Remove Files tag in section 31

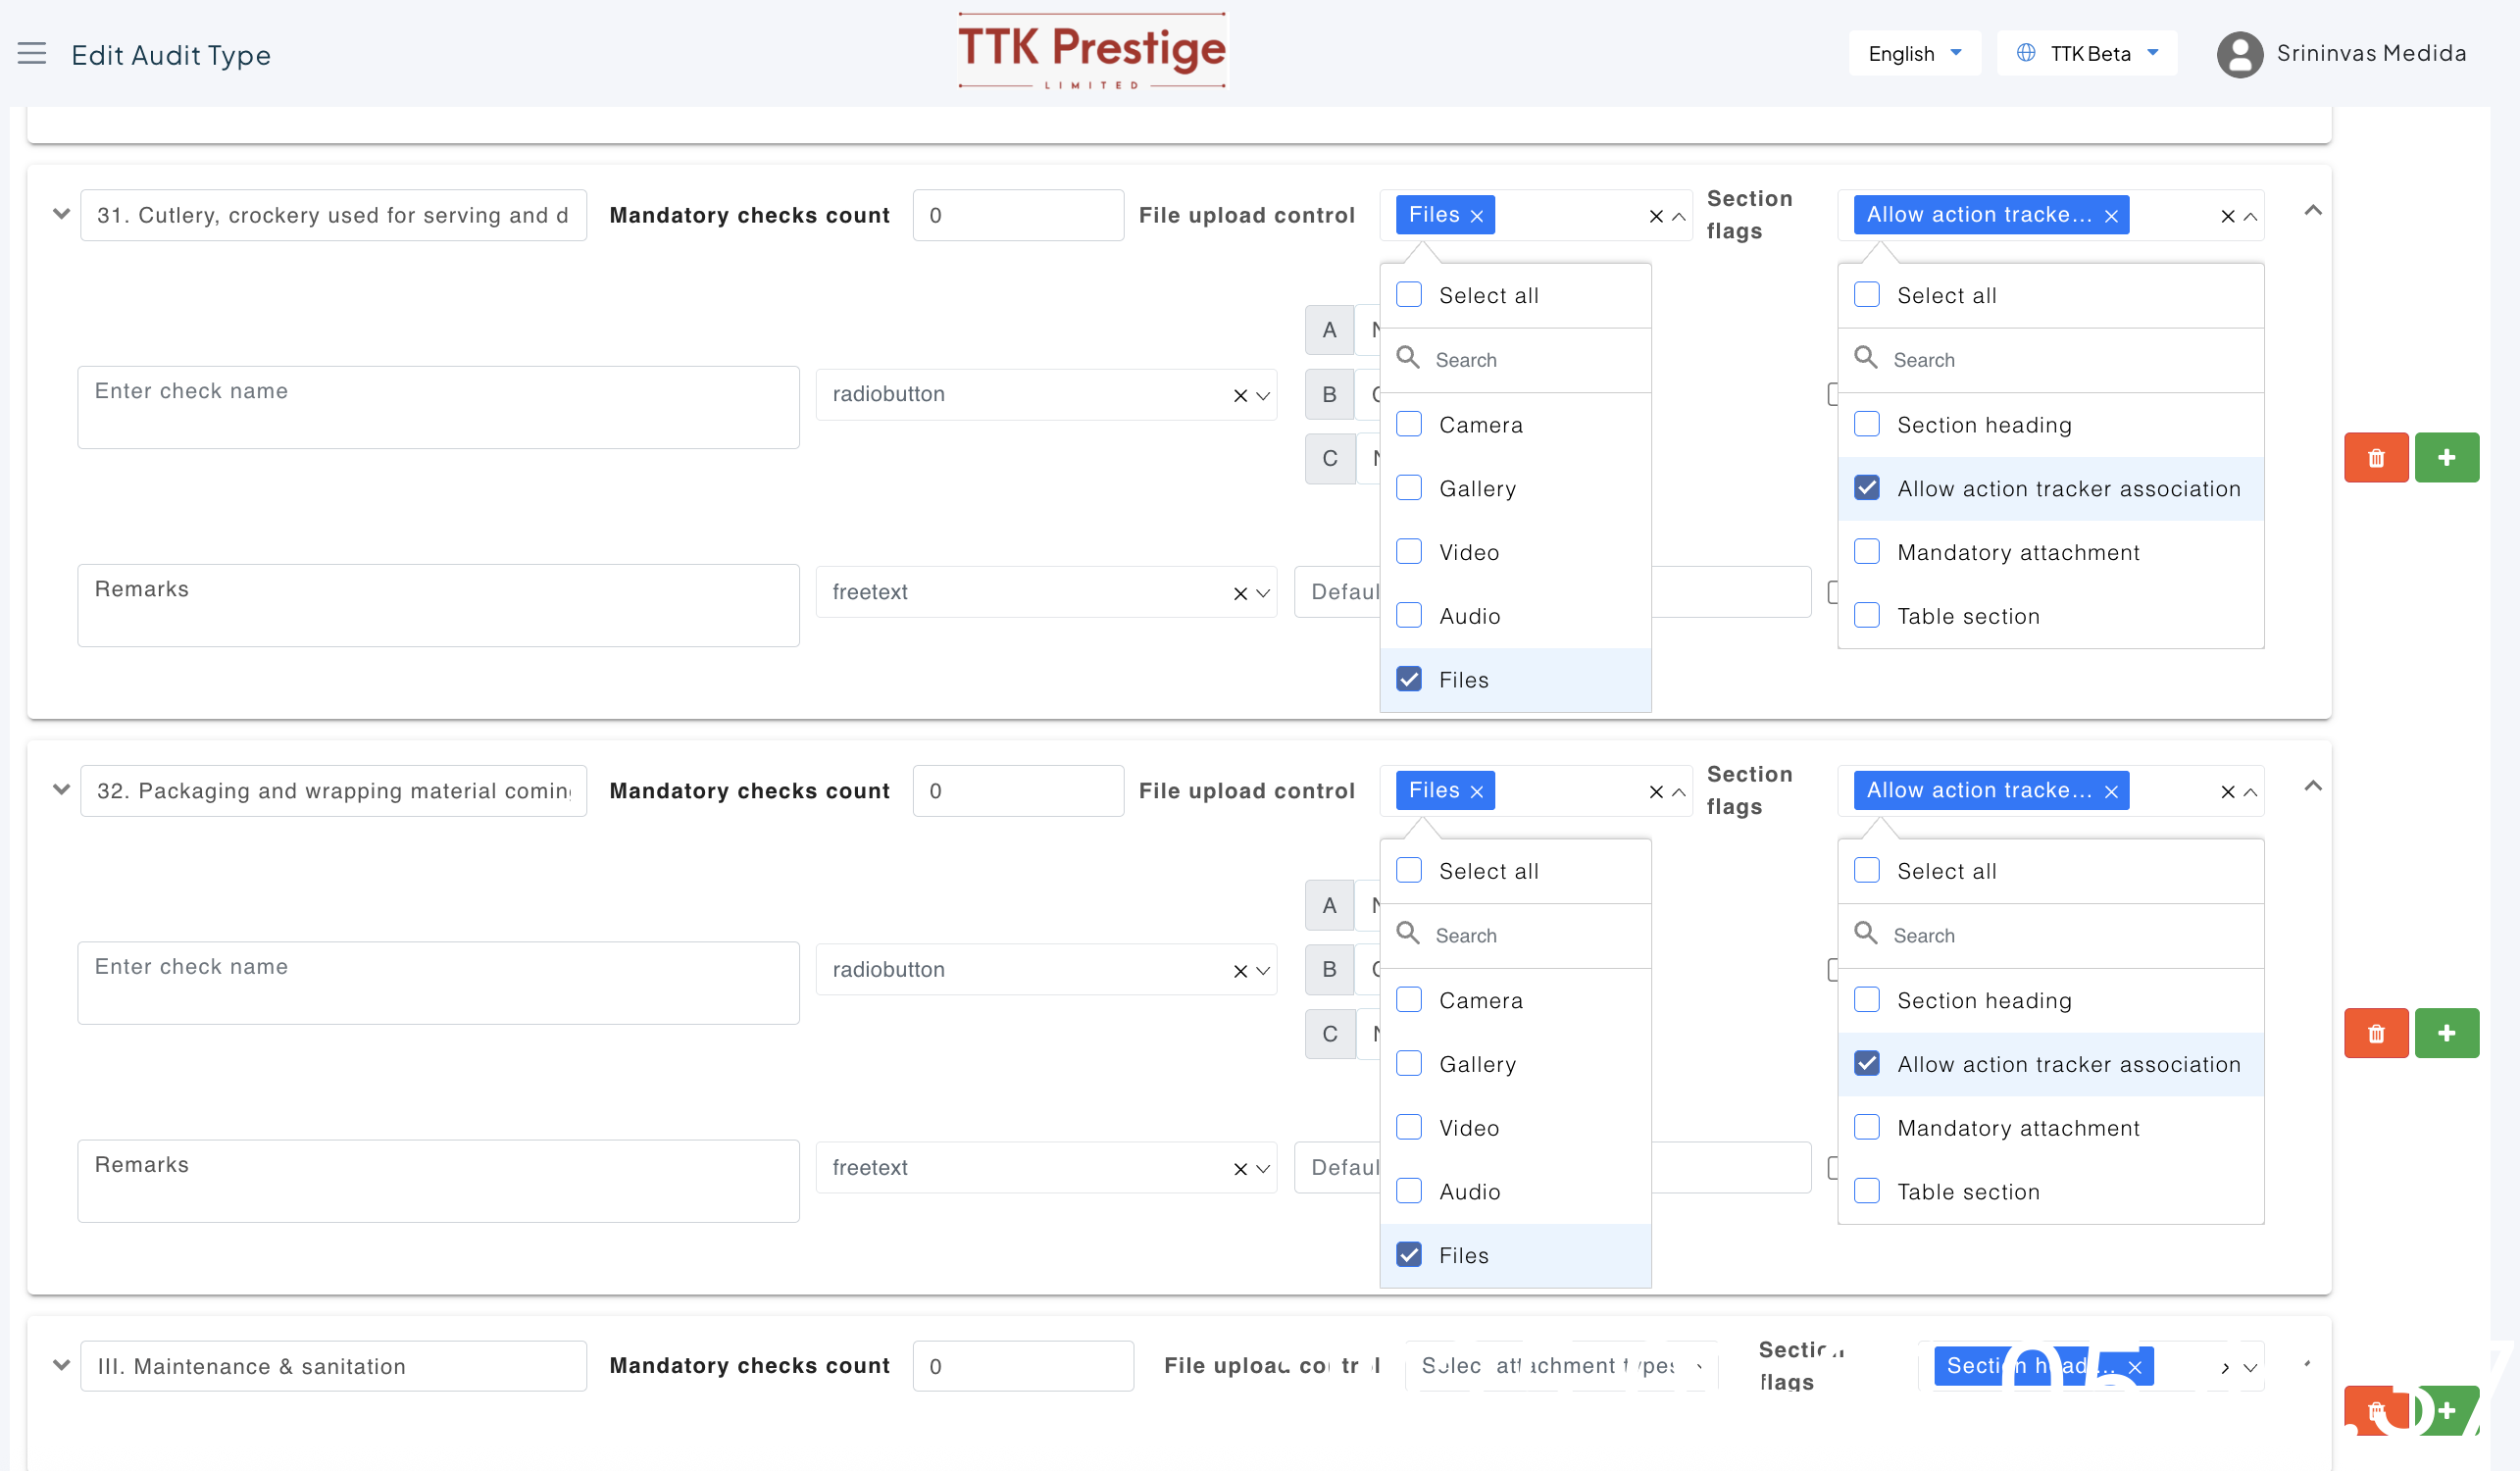click(1477, 216)
